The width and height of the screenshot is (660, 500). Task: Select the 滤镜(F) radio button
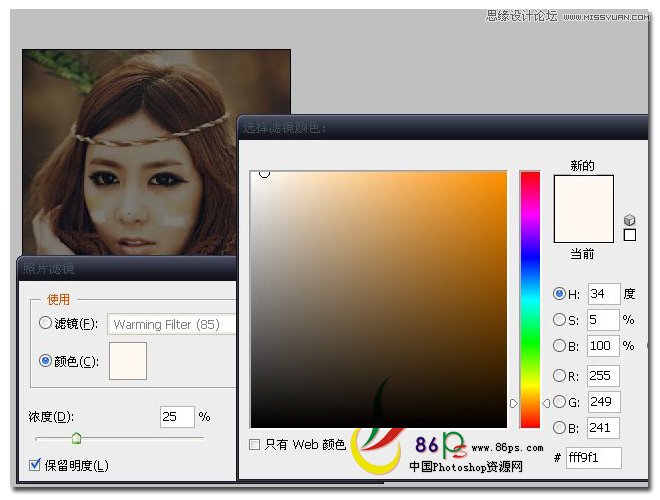click(x=45, y=323)
